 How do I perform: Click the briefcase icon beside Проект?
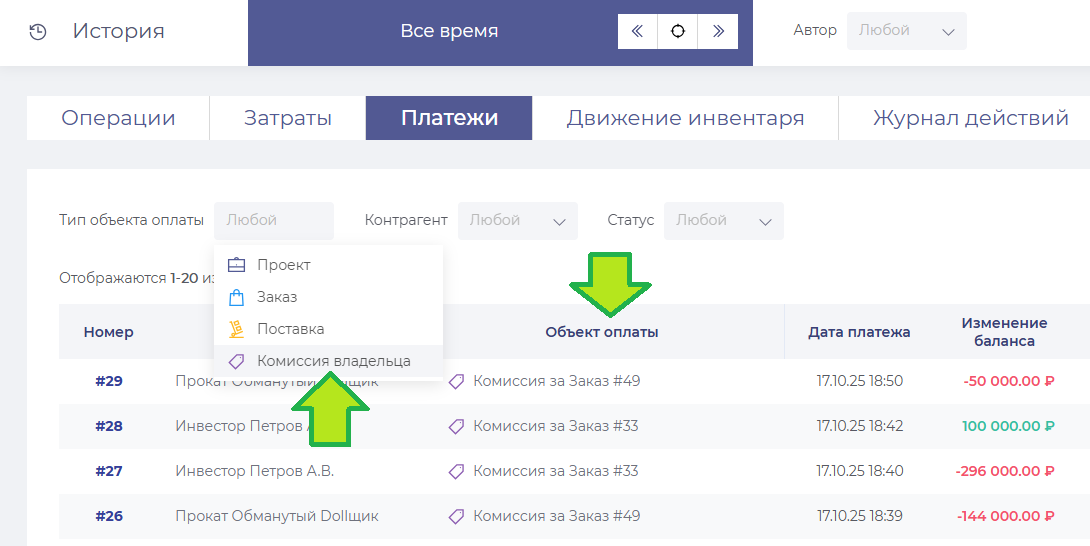pyautogui.click(x=236, y=265)
